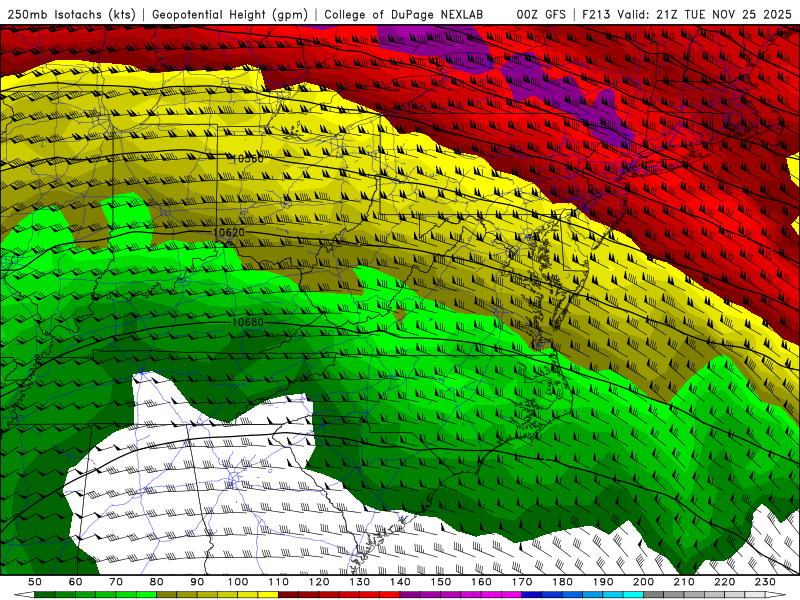Click the 10620 height contour label
The height and width of the screenshot is (600, 800).
pos(229,232)
